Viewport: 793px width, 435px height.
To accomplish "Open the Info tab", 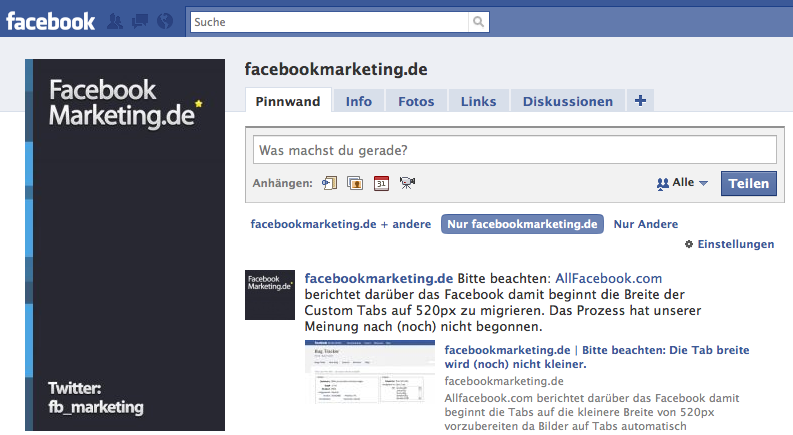I will tap(359, 101).
